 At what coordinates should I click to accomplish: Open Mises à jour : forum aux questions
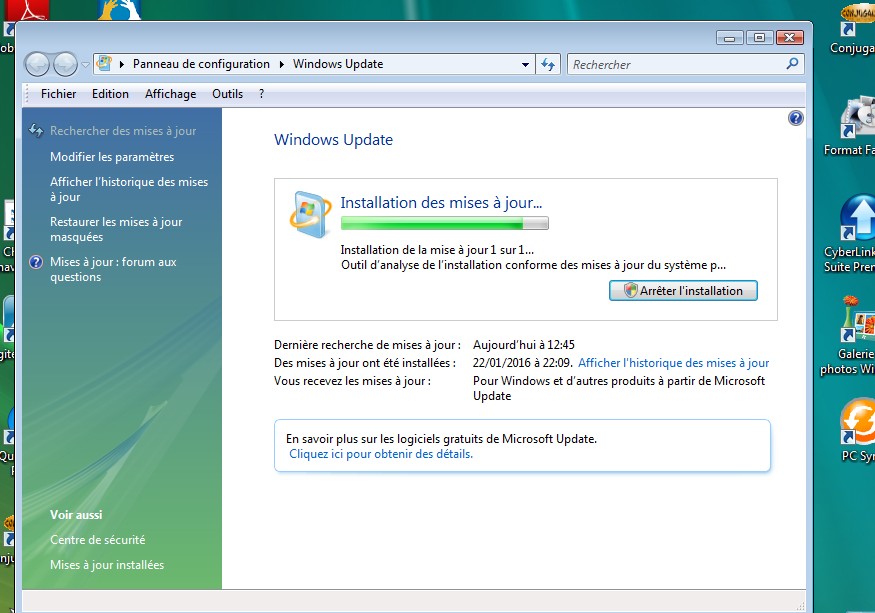pos(113,269)
